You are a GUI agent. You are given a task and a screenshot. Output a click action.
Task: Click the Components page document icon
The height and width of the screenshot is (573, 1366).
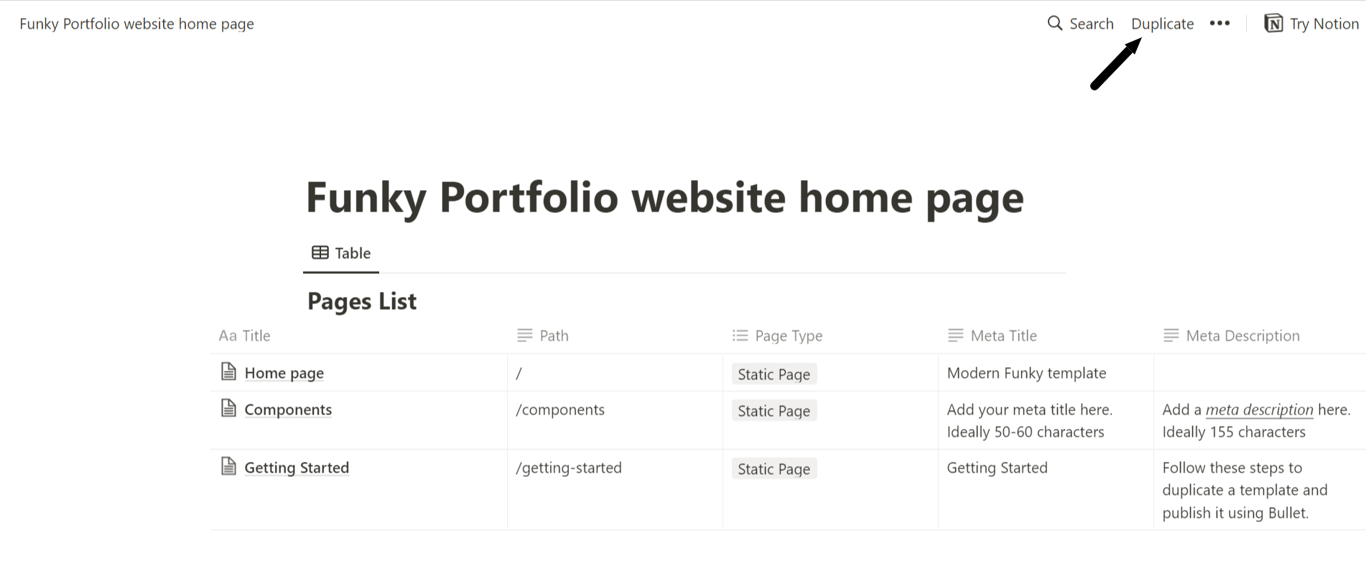(229, 408)
